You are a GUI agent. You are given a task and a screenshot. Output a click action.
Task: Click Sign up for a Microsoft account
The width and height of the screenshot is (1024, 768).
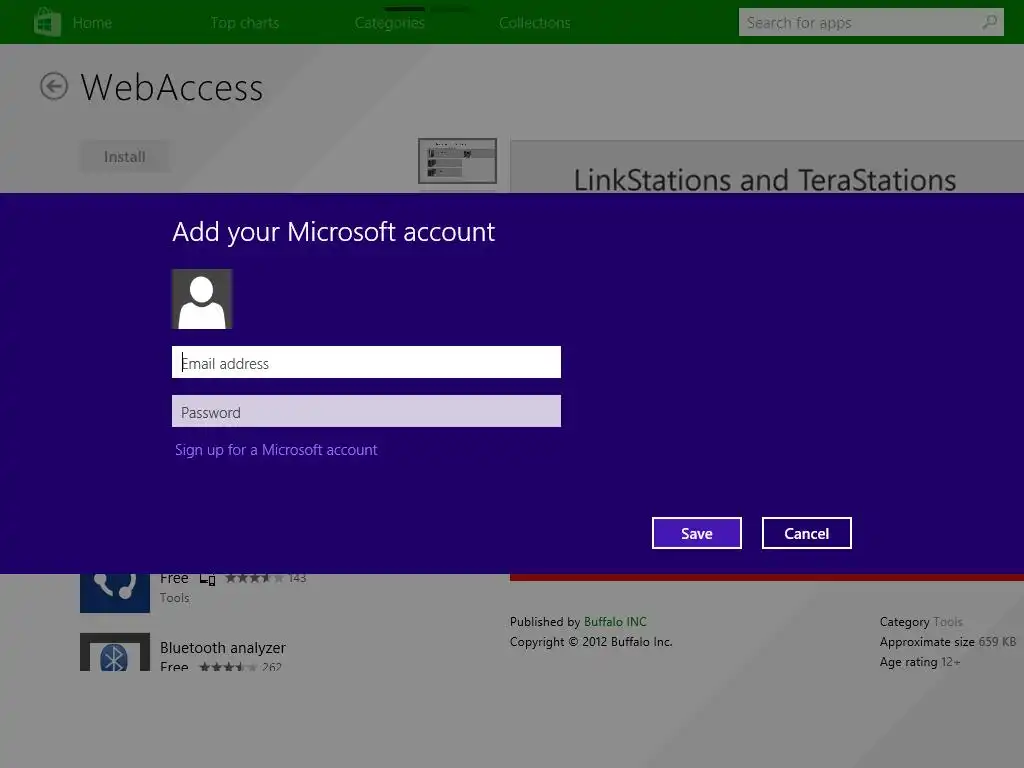(276, 450)
